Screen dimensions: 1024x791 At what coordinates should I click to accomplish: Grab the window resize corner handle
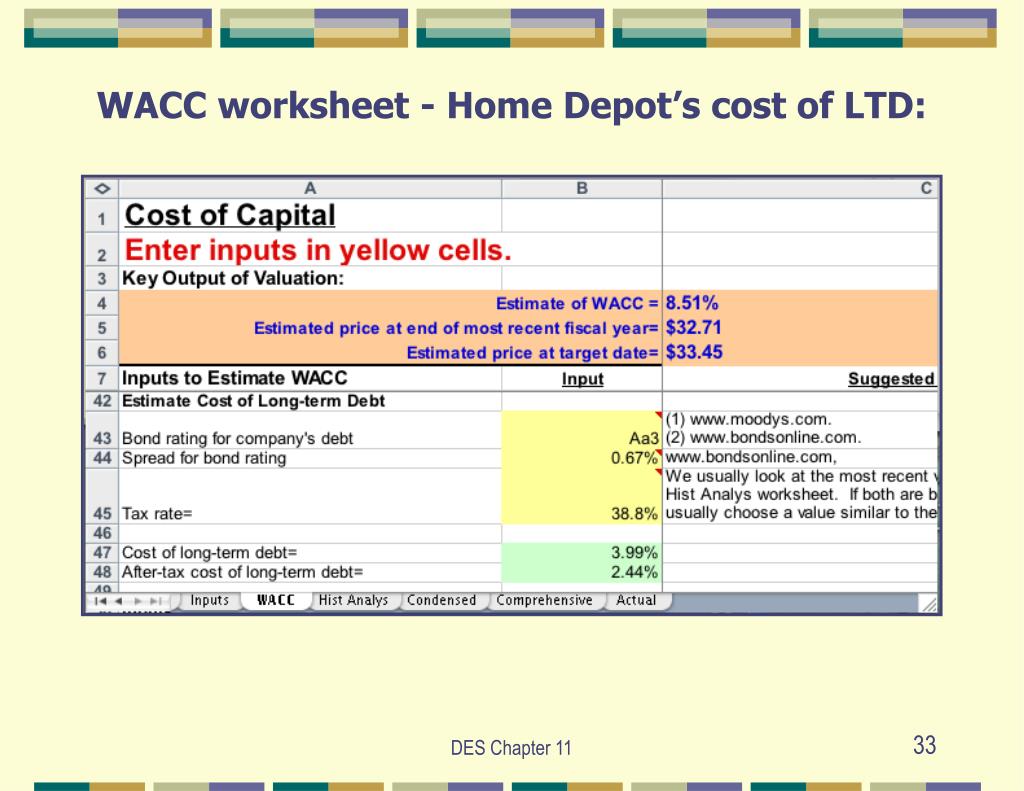(x=928, y=604)
